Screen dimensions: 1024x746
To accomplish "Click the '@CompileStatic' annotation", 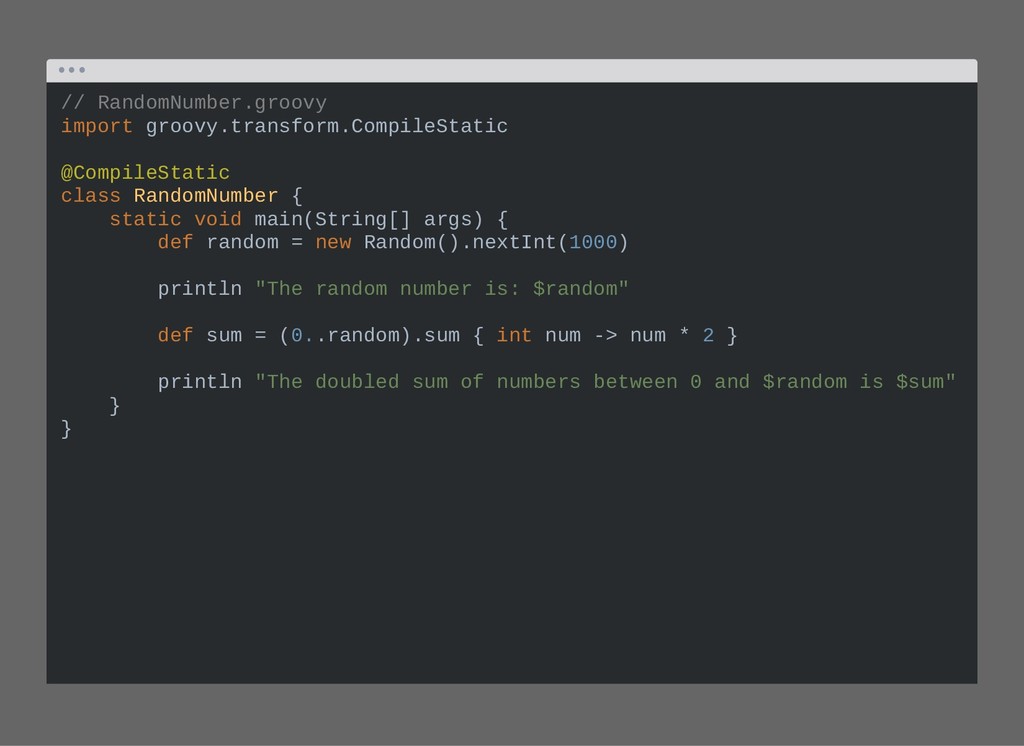I will click(x=145, y=172).
